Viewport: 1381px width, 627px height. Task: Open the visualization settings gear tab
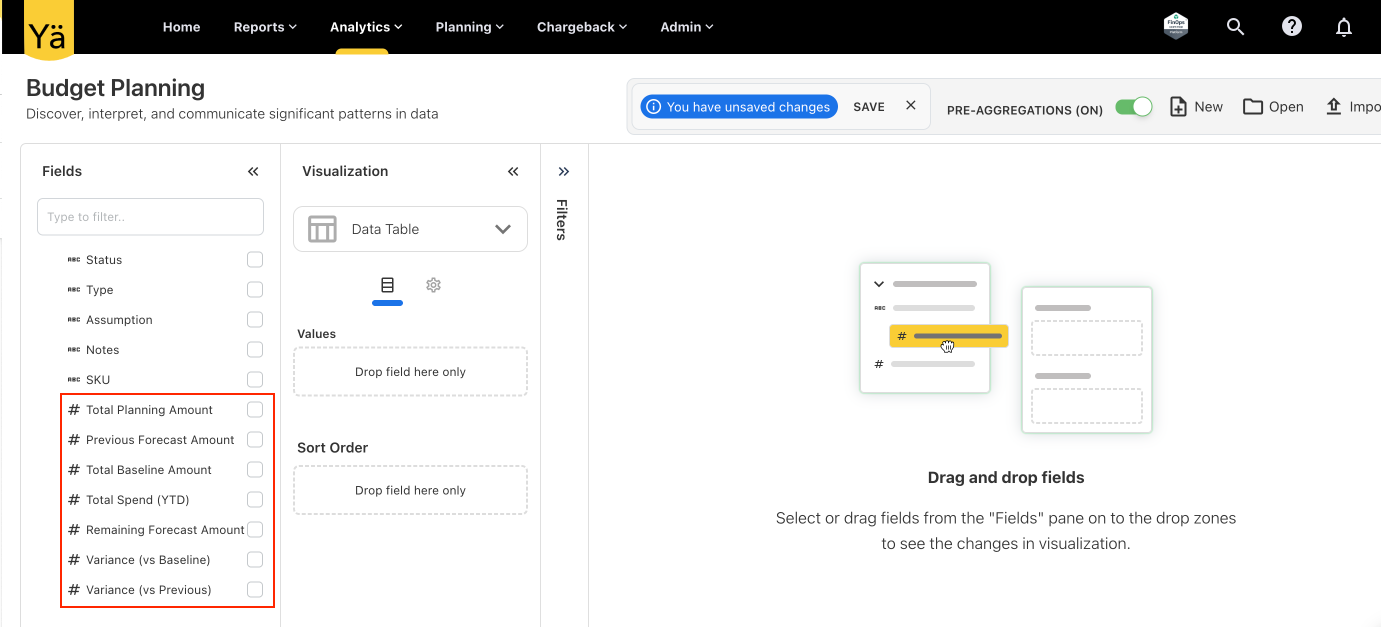[x=433, y=285]
